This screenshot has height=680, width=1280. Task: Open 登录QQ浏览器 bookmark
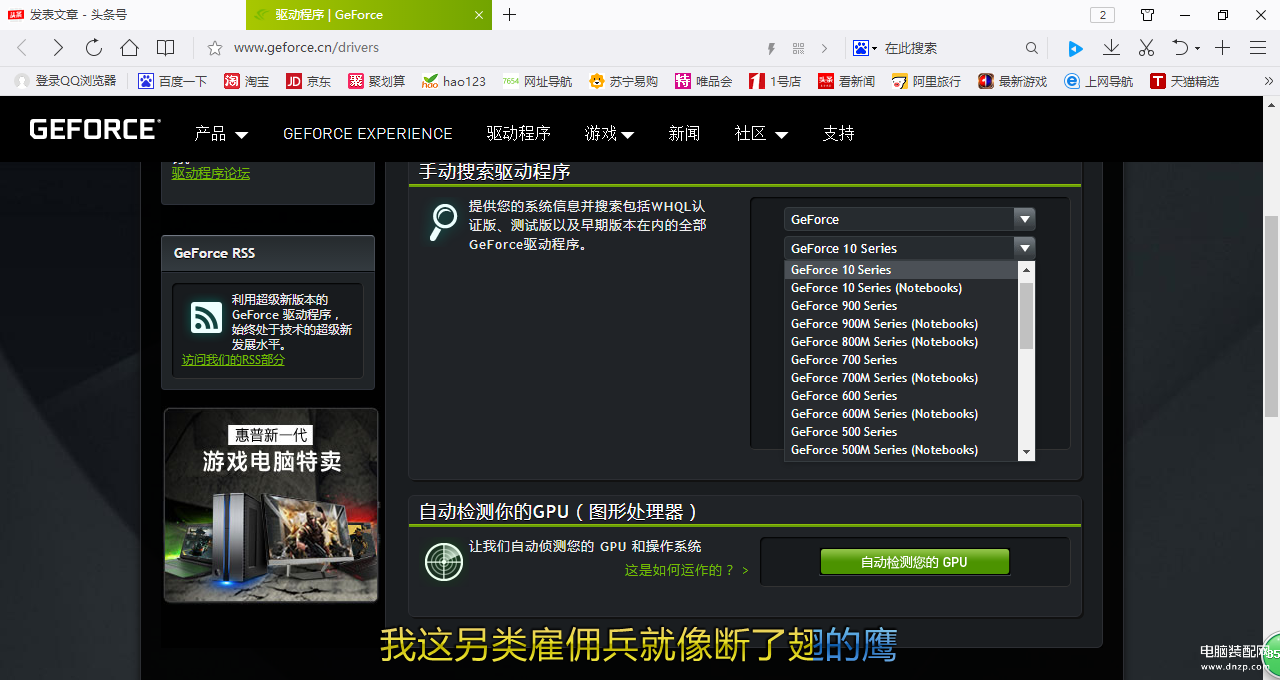click(66, 81)
